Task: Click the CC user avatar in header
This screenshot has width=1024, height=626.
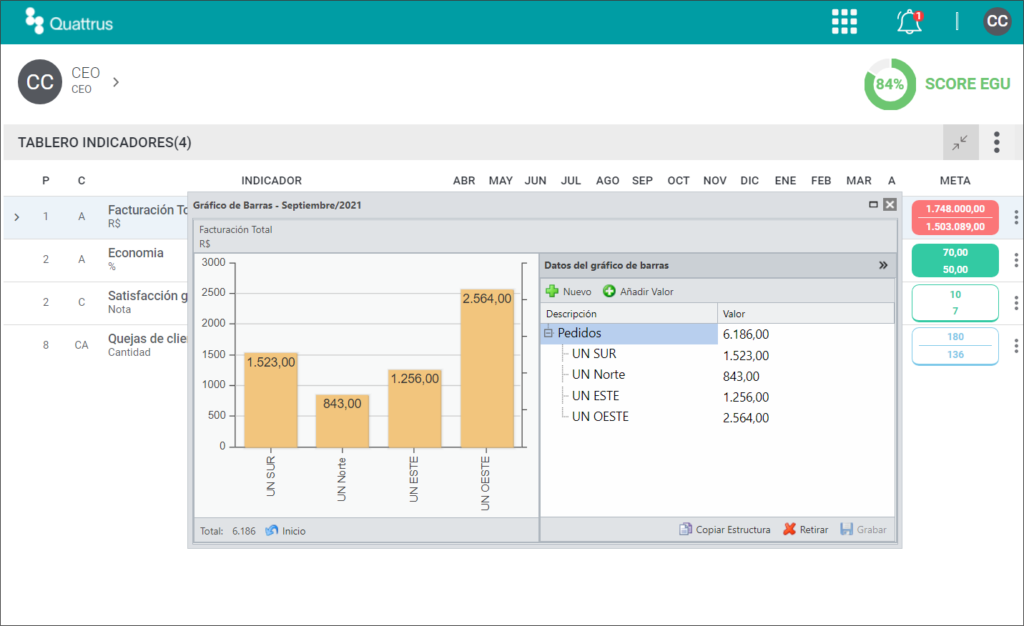Action: (x=997, y=22)
